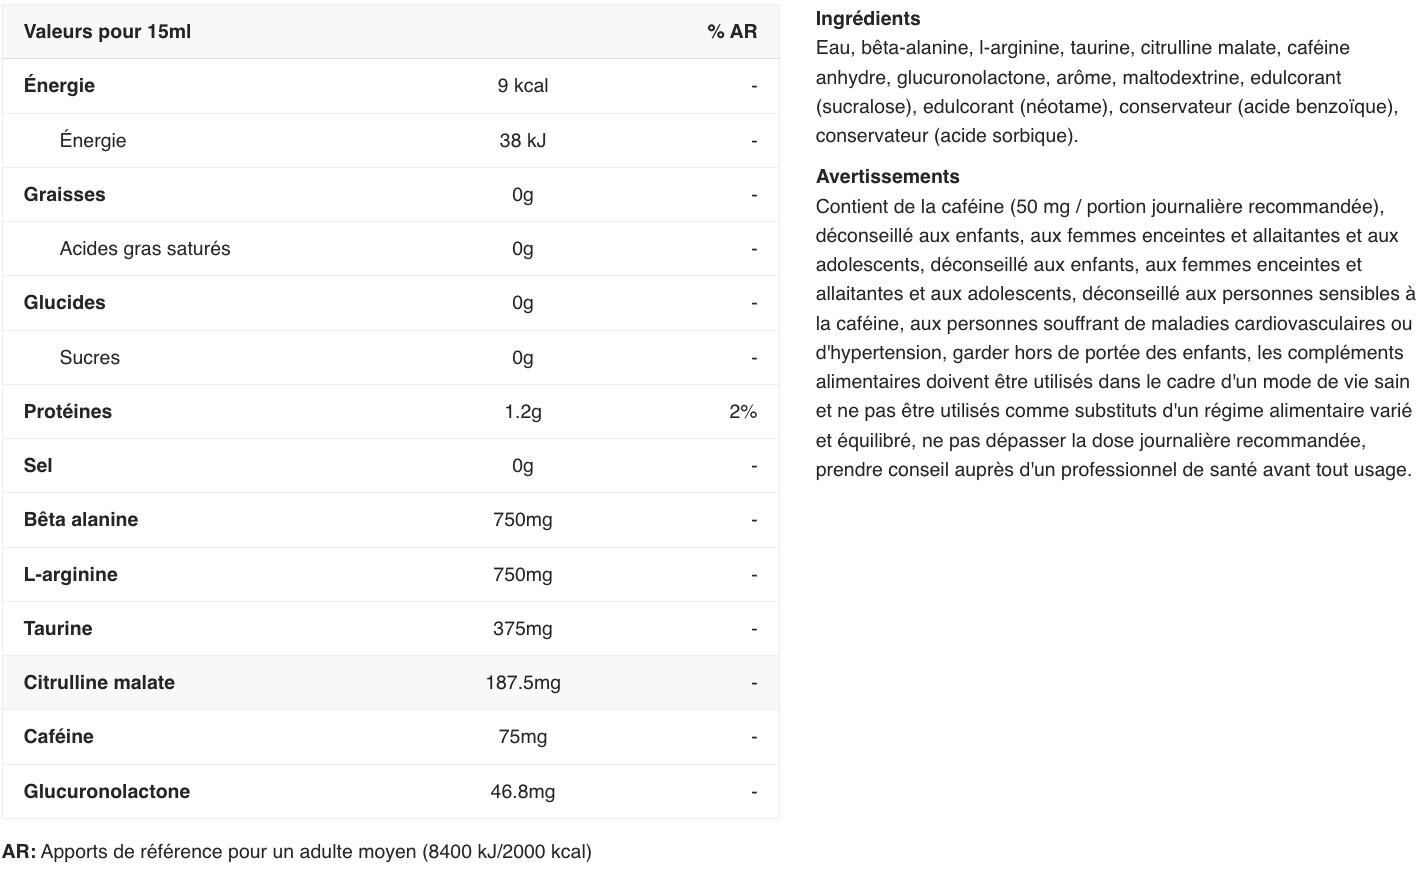Select the Protéines row label
Image resolution: width=1428 pixels, height=870 pixels.
pyautogui.click(x=68, y=412)
